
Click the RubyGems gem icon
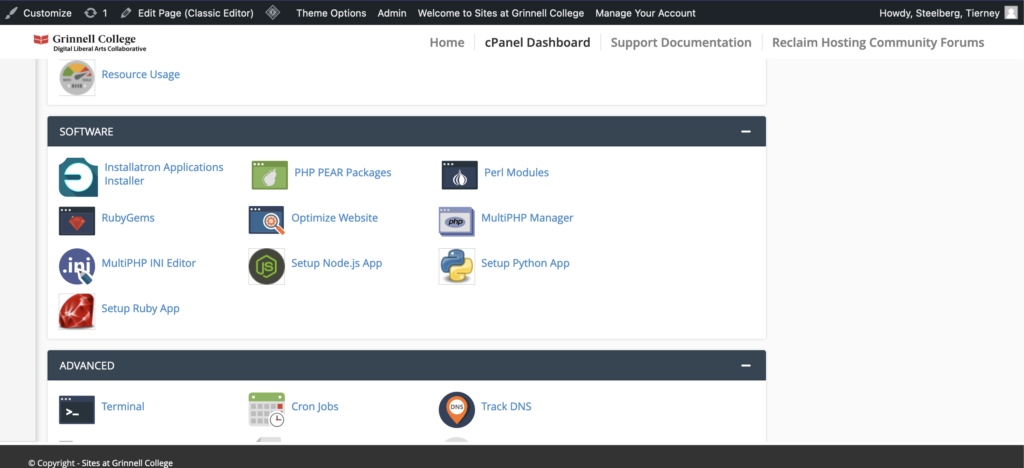pos(77,221)
